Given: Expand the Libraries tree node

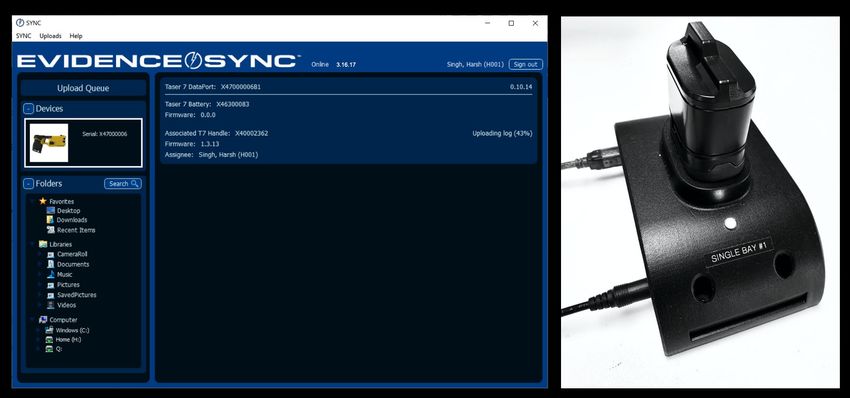Looking at the screenshot, I should [32, 244].
